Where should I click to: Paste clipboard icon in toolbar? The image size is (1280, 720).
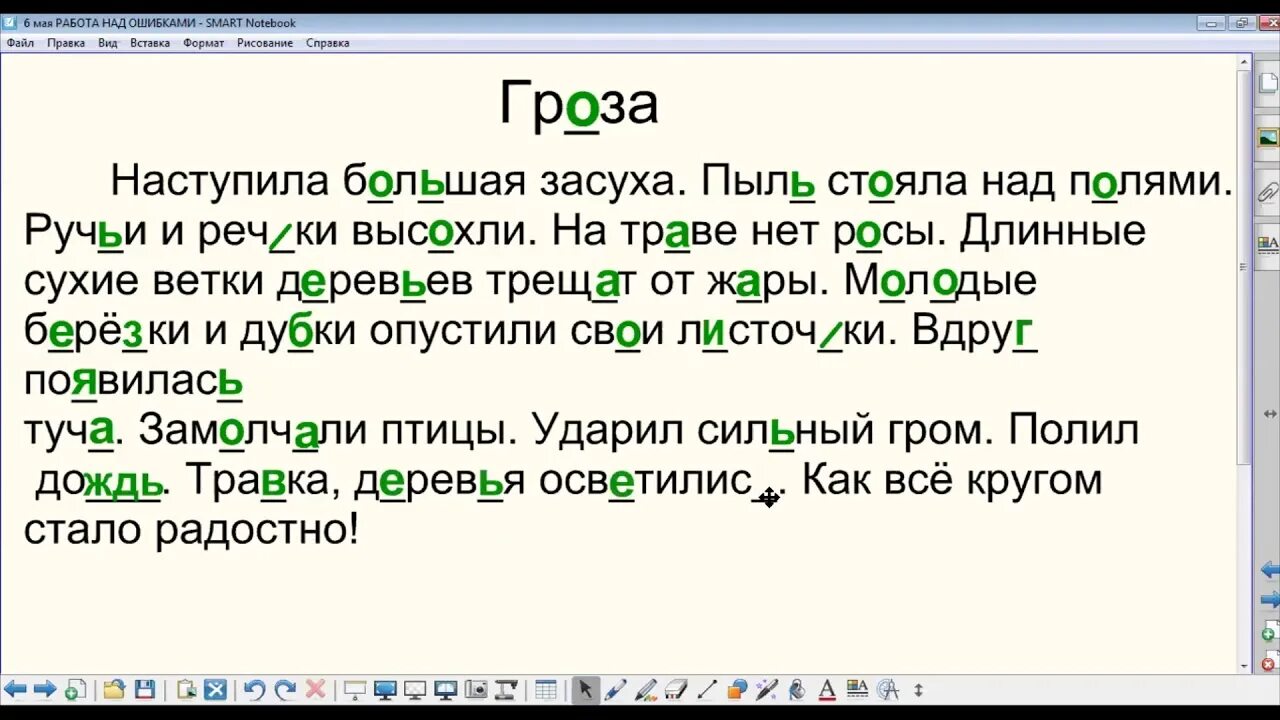[x=186, y=689]
